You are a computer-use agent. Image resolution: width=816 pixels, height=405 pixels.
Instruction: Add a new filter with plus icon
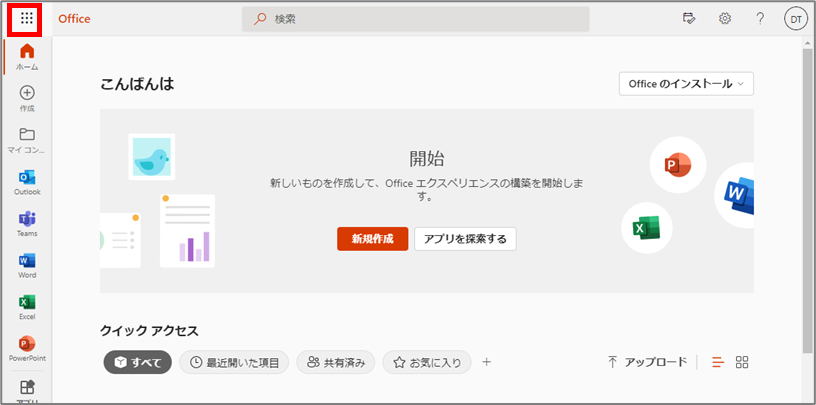coord(486,362)
